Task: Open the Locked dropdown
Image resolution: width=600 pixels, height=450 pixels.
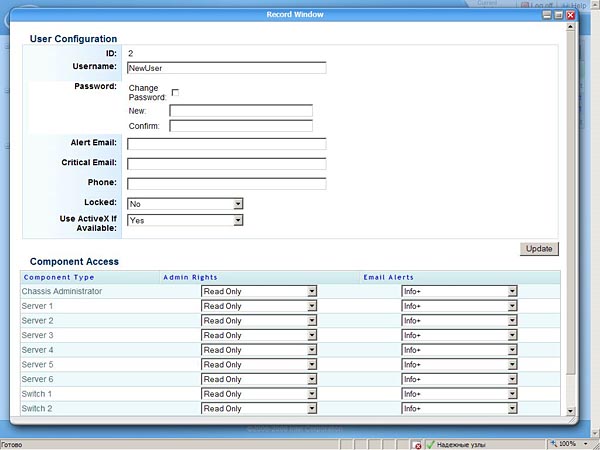Action: pyautogui.click(x=238, y=203)
